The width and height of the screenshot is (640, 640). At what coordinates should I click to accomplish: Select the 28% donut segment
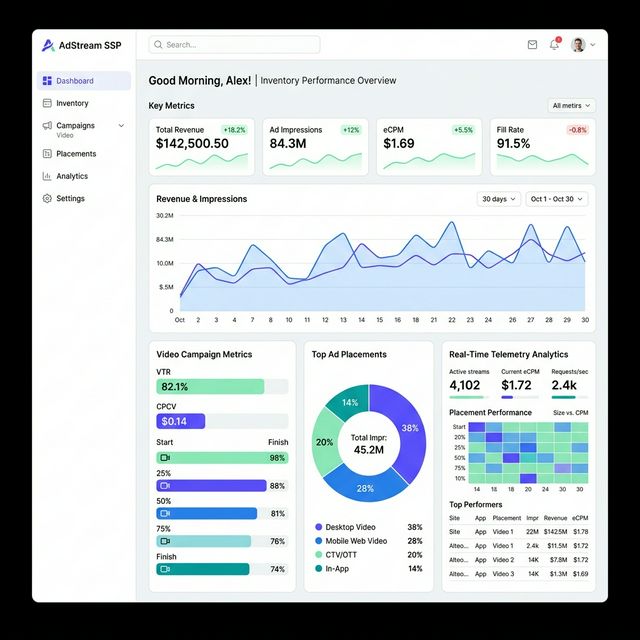(x=365, y=488)
